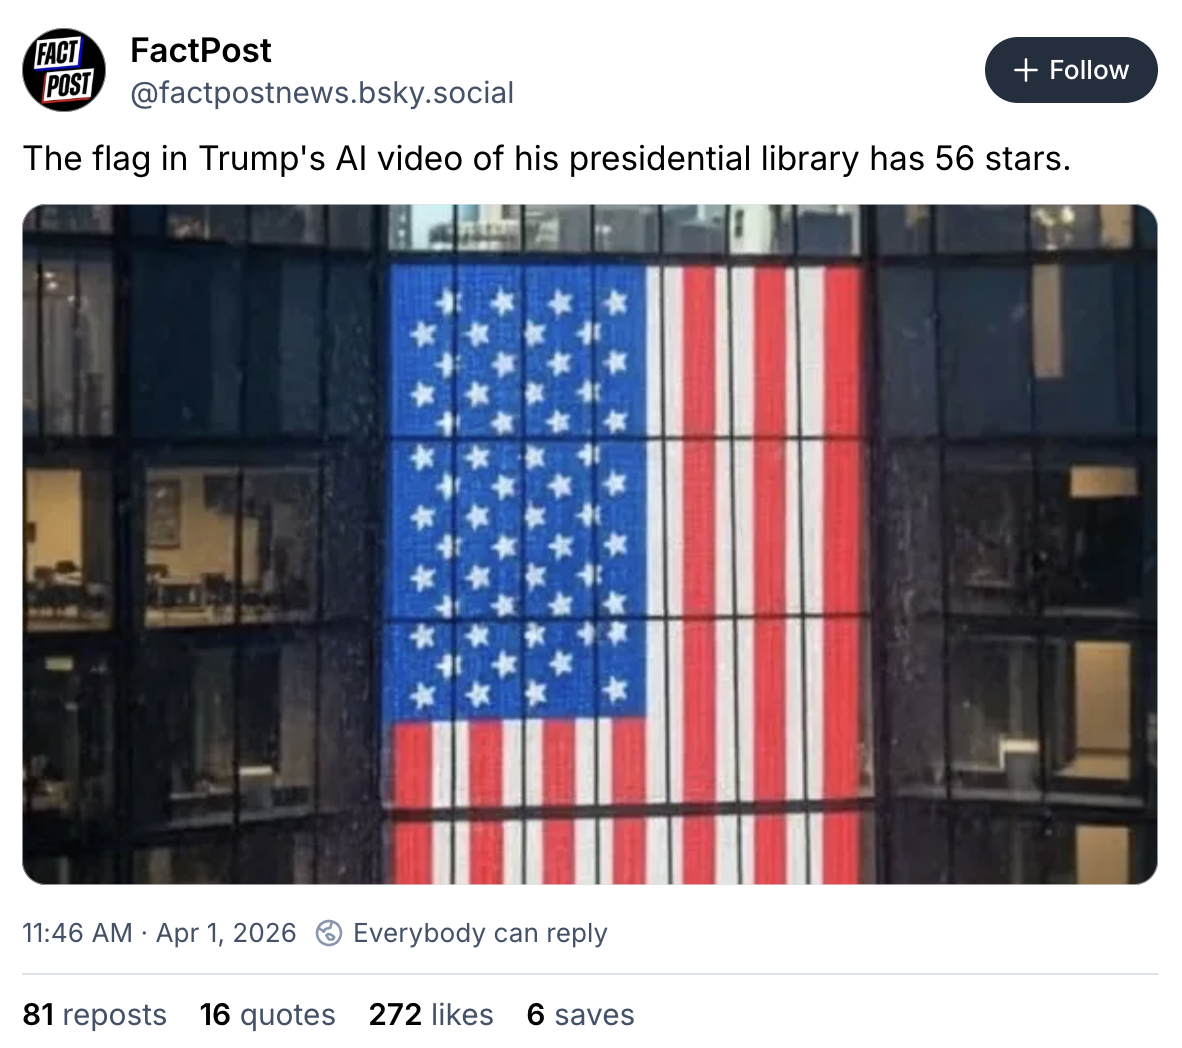Click the Apr 1, 2026 date text
The height and width of the screenshot is (1048, 1182).
pyautogui.click(x=226, y=933)
